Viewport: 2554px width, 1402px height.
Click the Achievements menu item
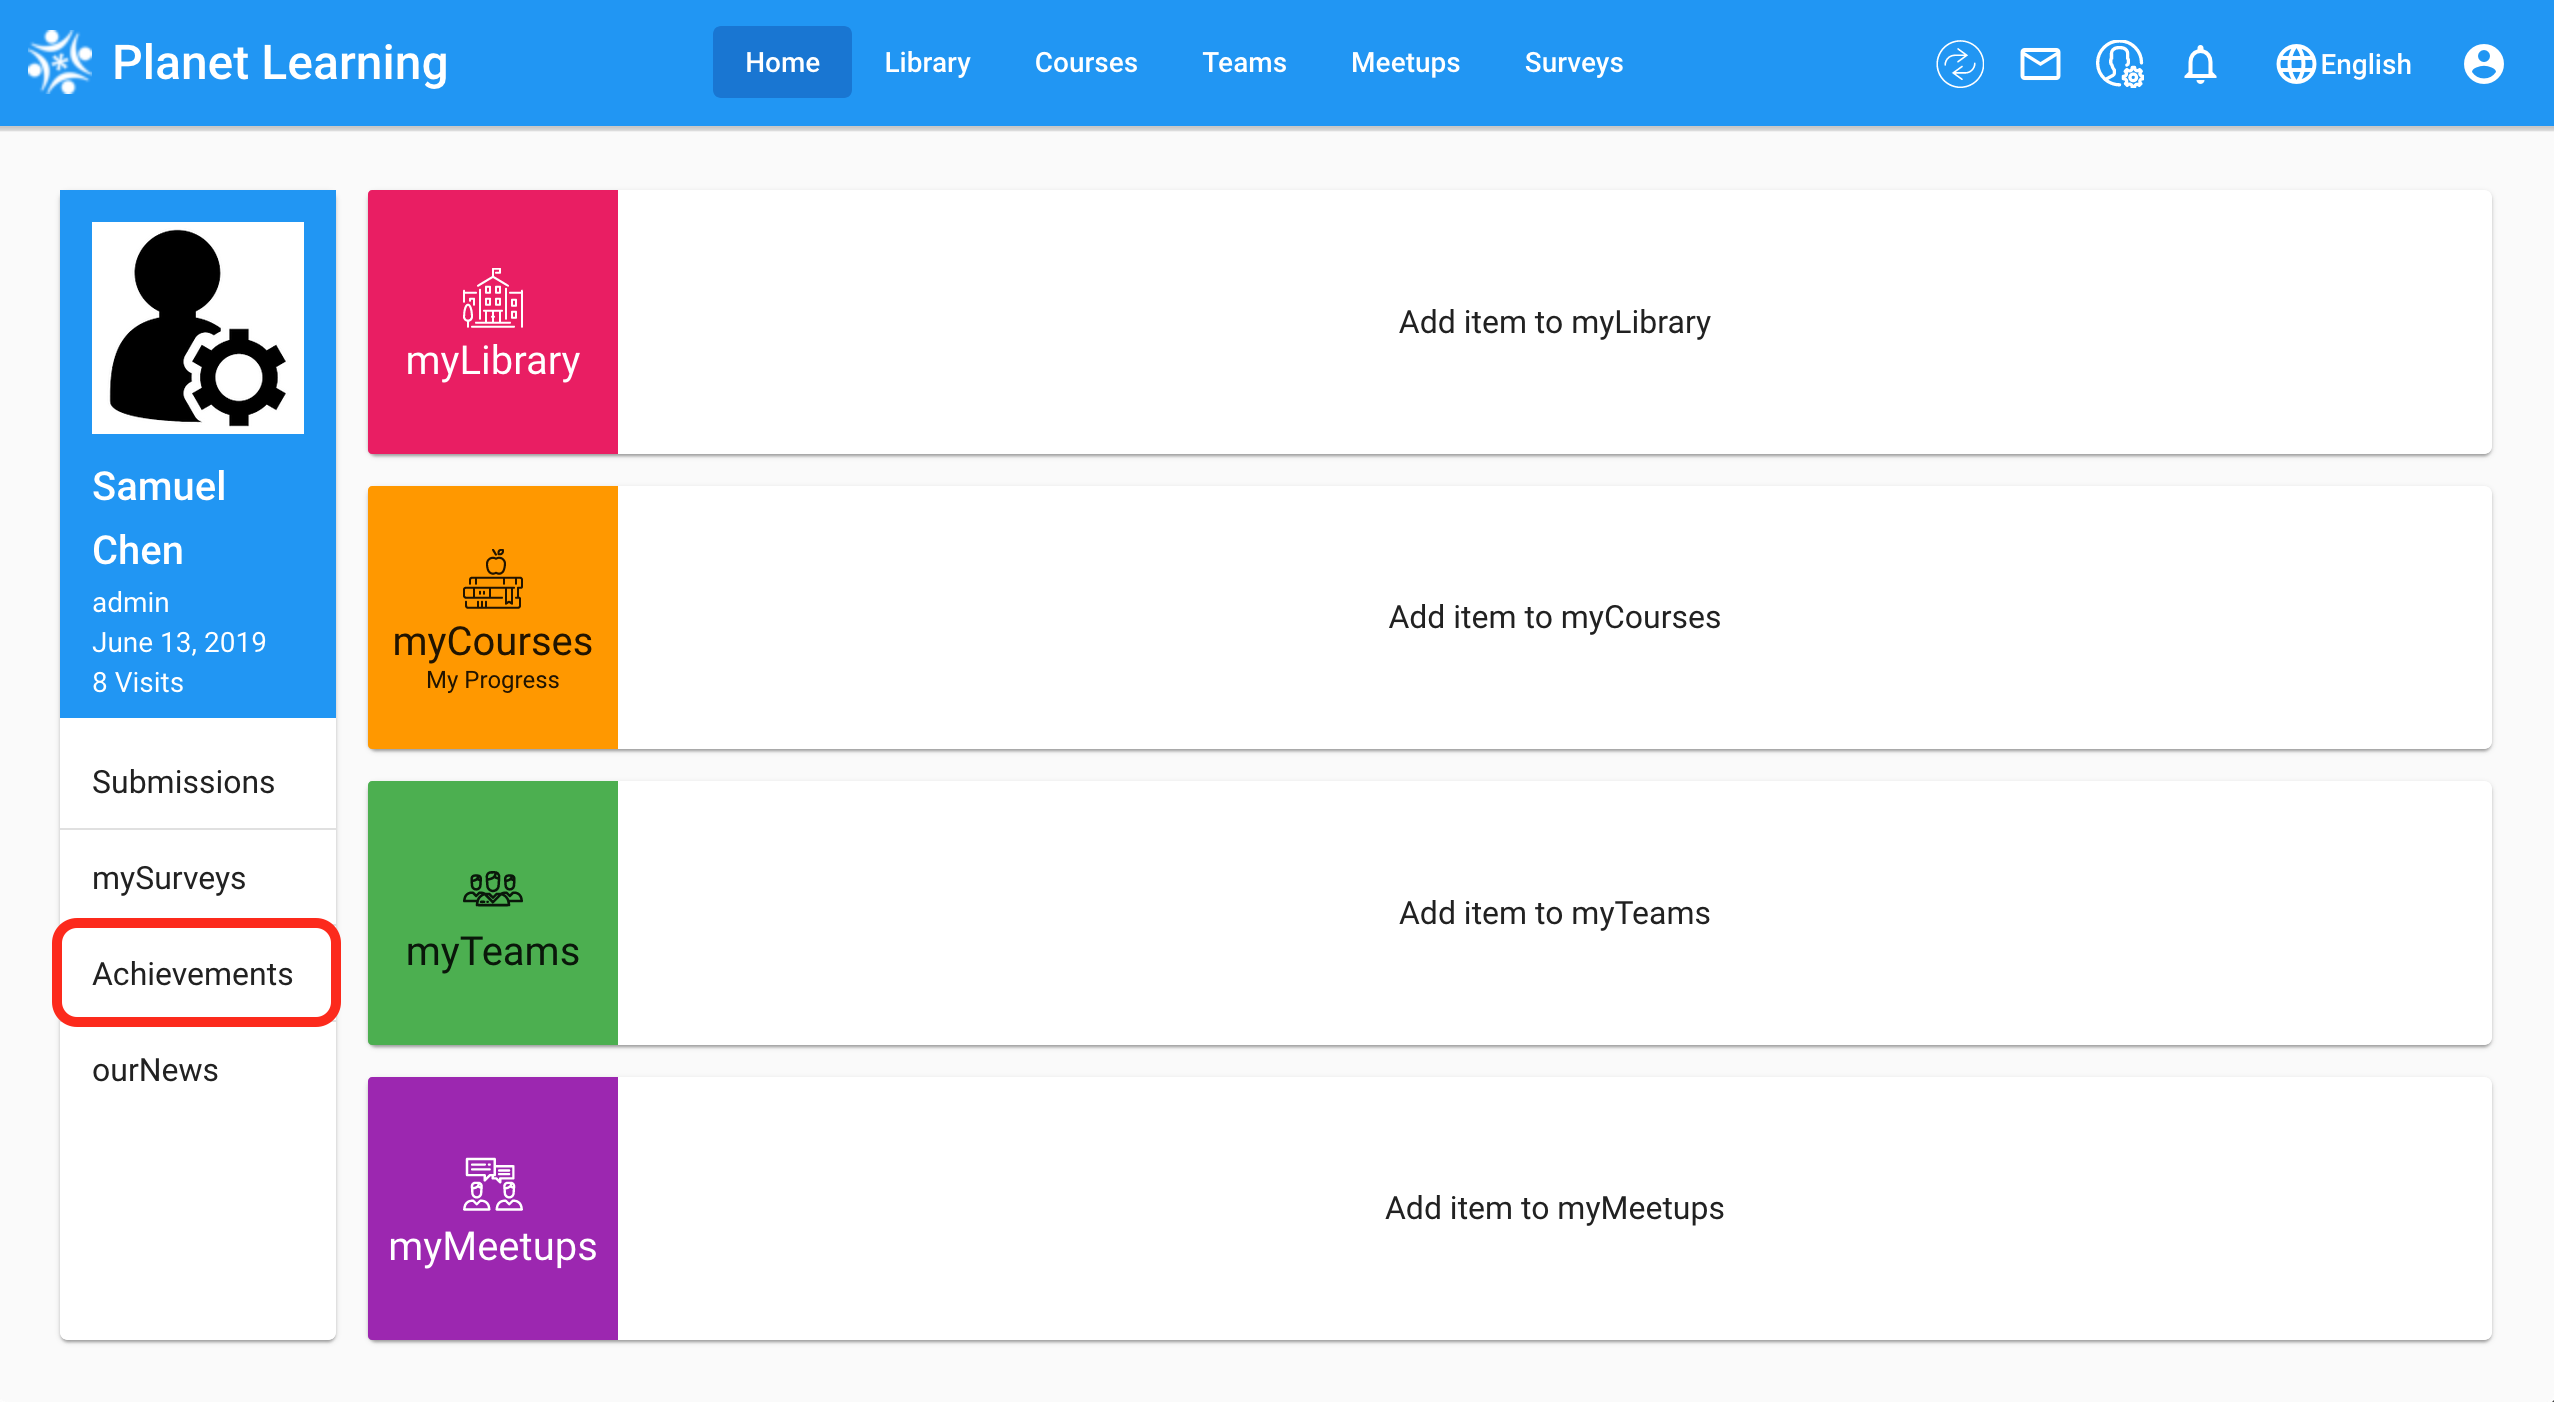point(192,974)
